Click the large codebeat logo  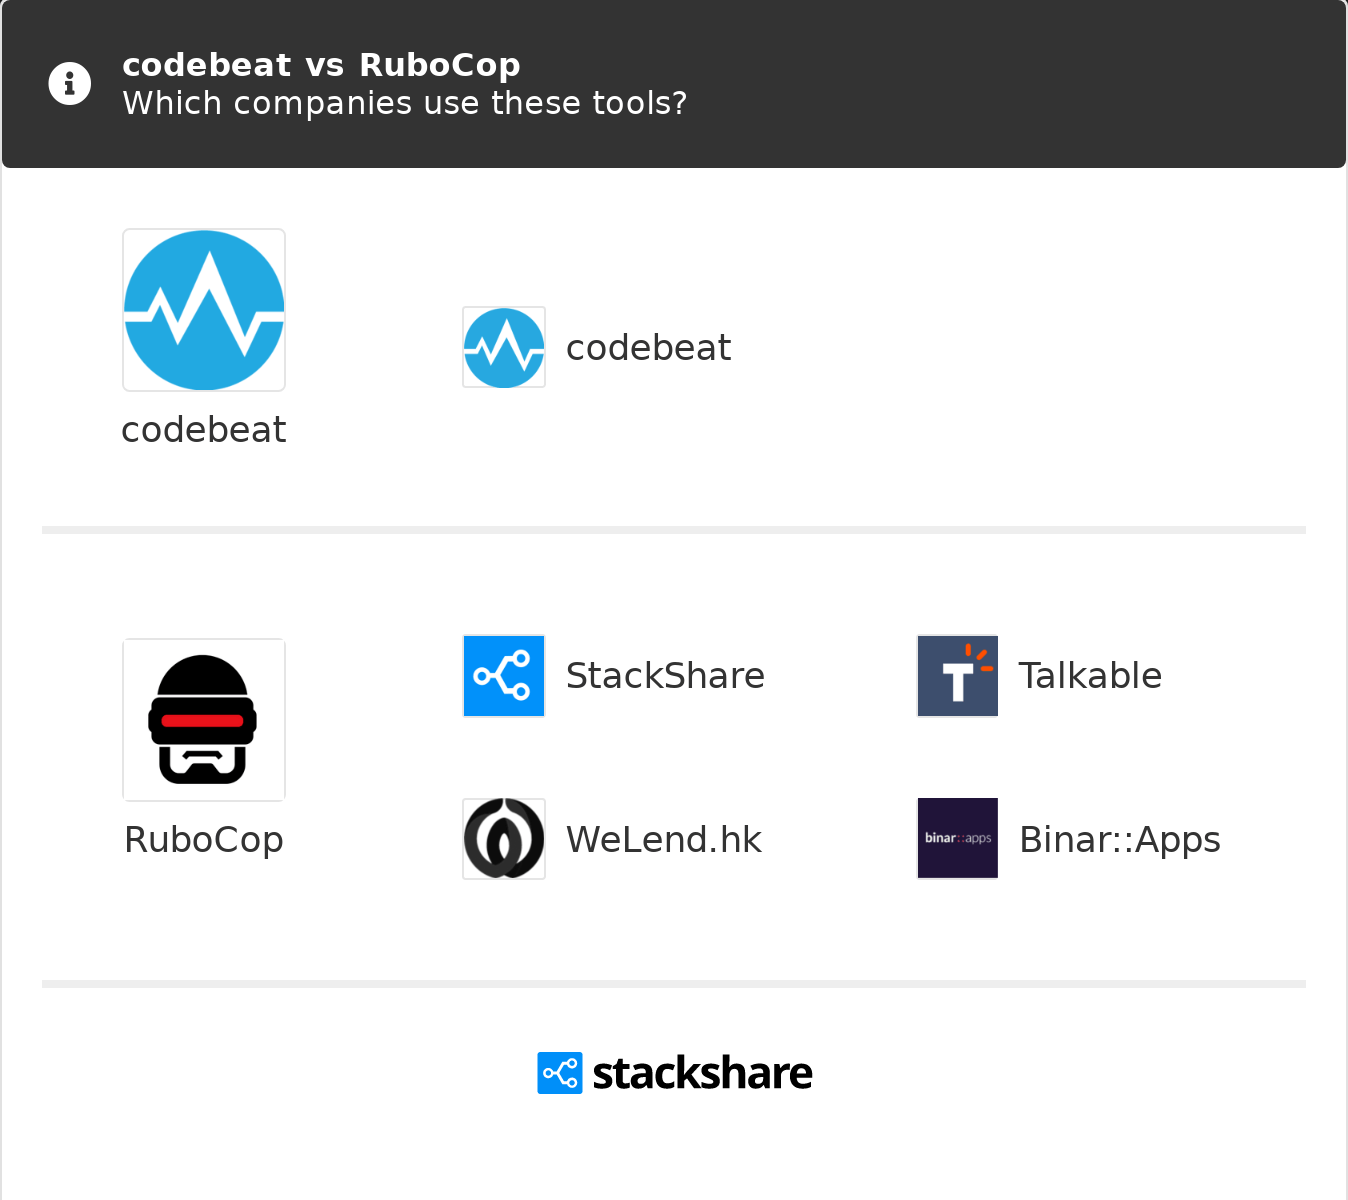click(x=204, y=310)
